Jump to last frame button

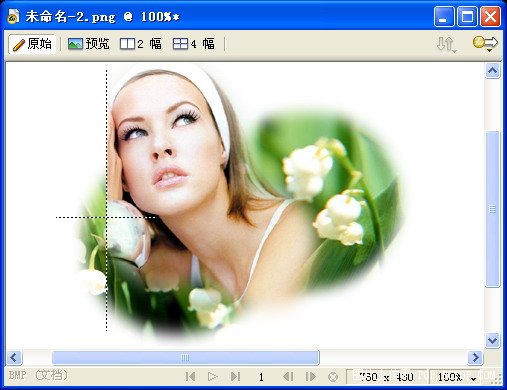(x=235, y=377)
